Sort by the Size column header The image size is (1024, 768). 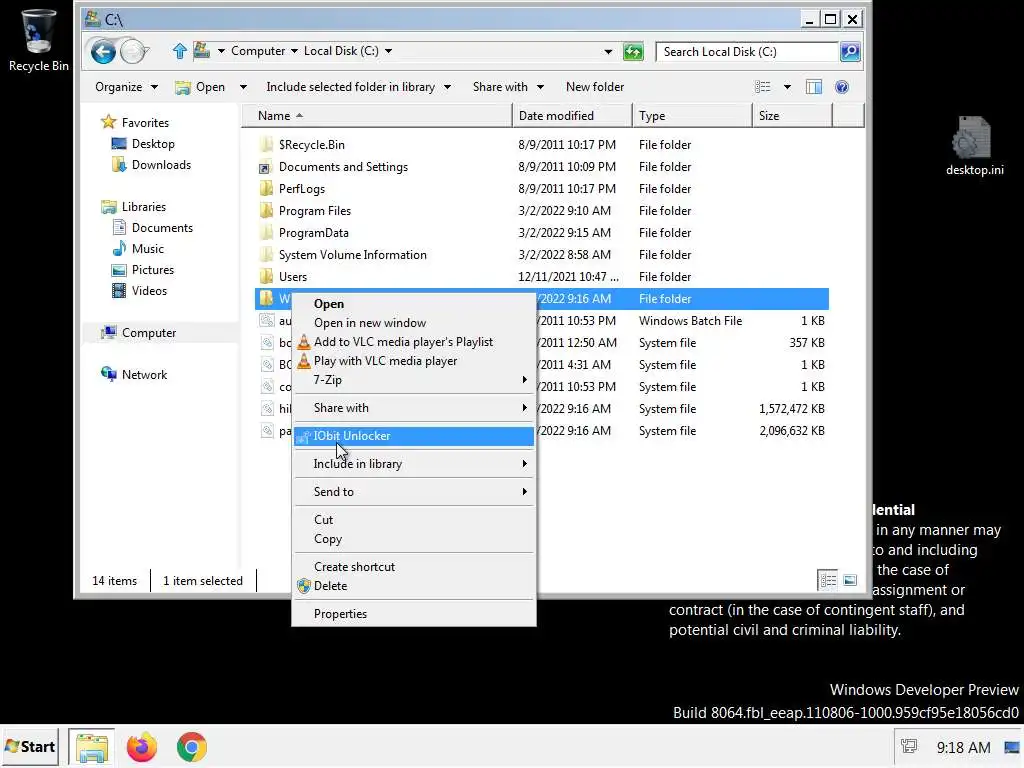click(792, 116)
